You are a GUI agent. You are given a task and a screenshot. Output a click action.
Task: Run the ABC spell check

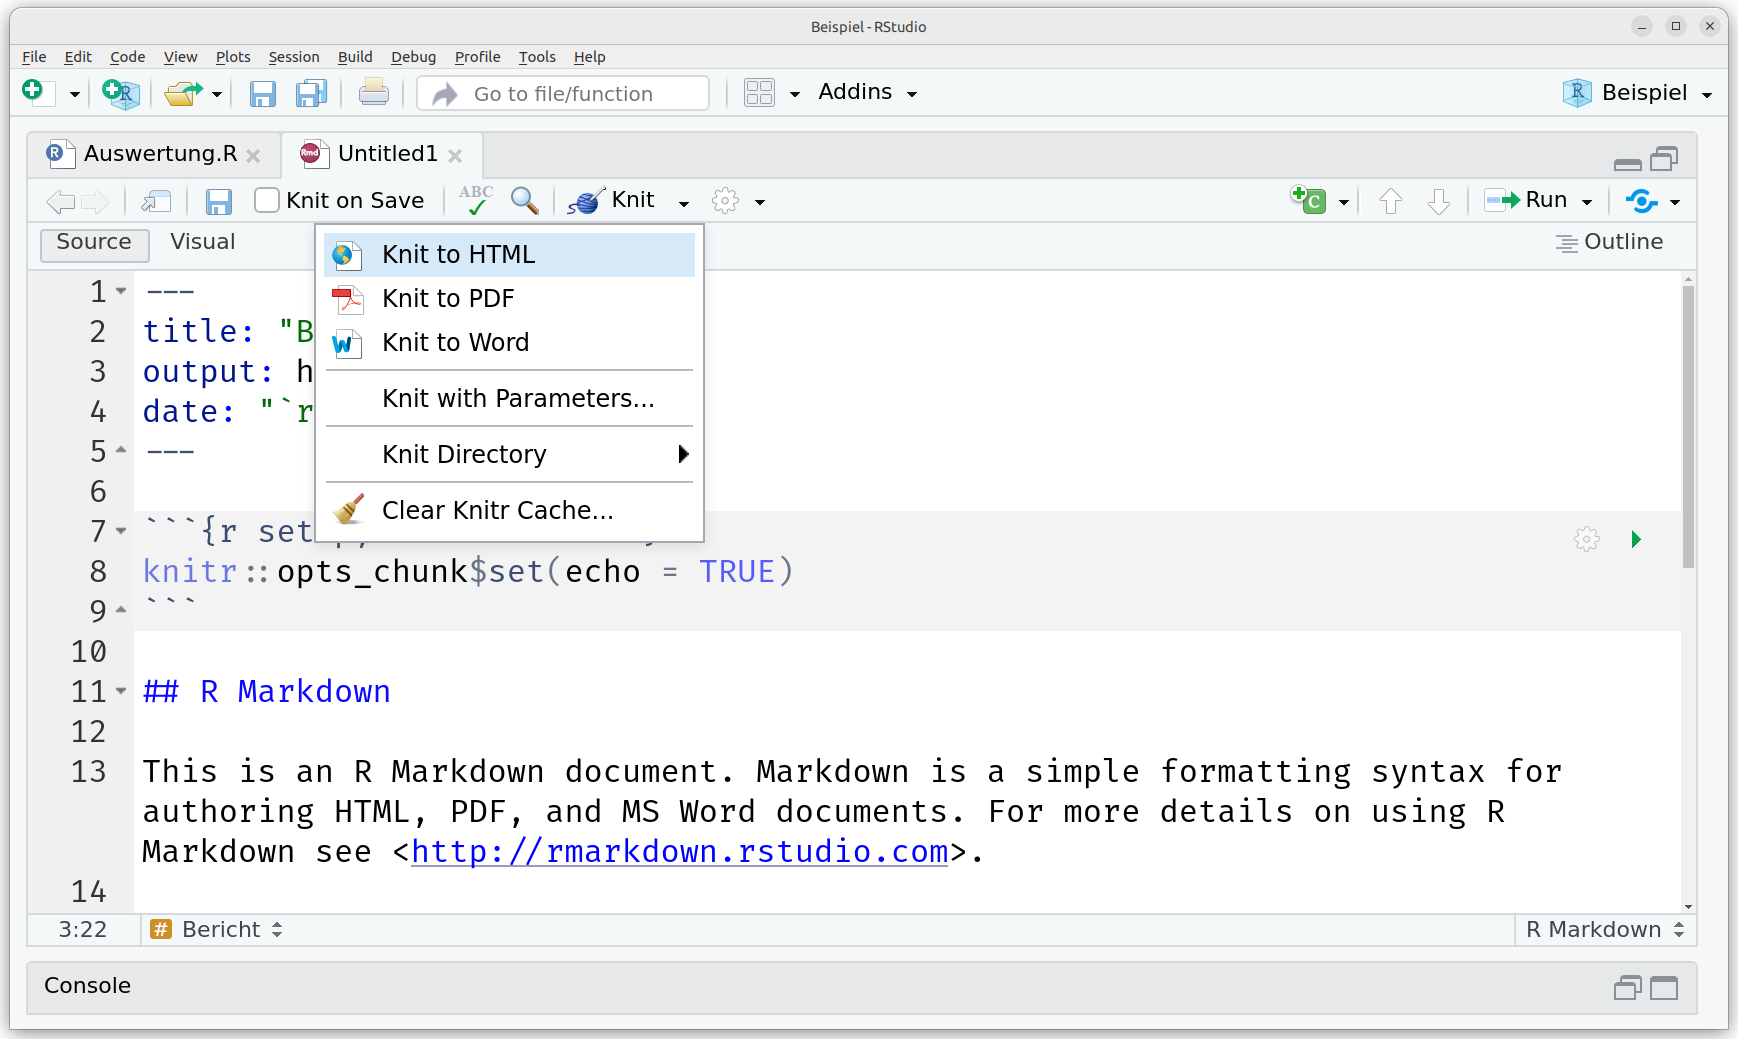476,200
